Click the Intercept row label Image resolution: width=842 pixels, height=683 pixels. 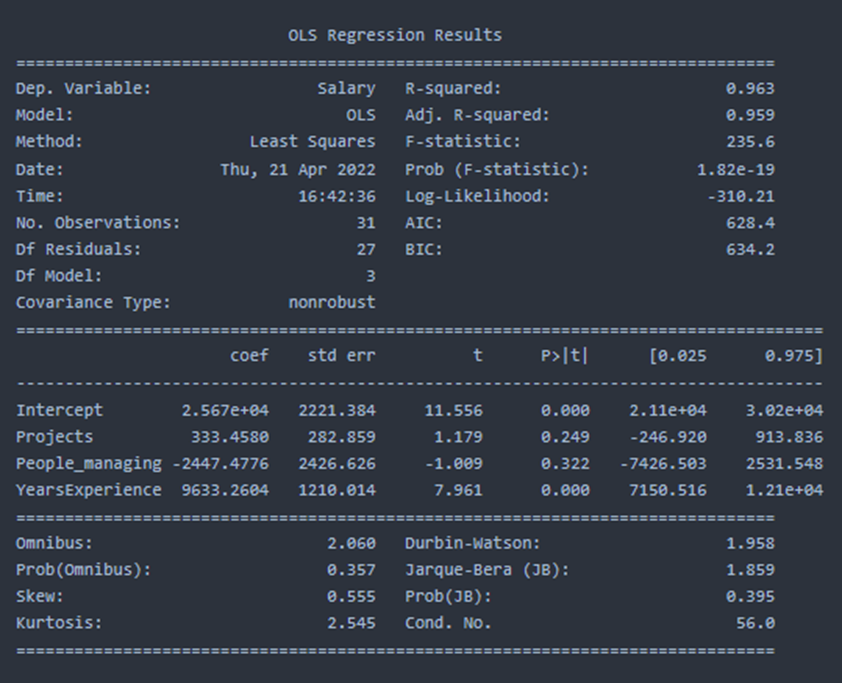pyautogui.click(x=59, y=410)
